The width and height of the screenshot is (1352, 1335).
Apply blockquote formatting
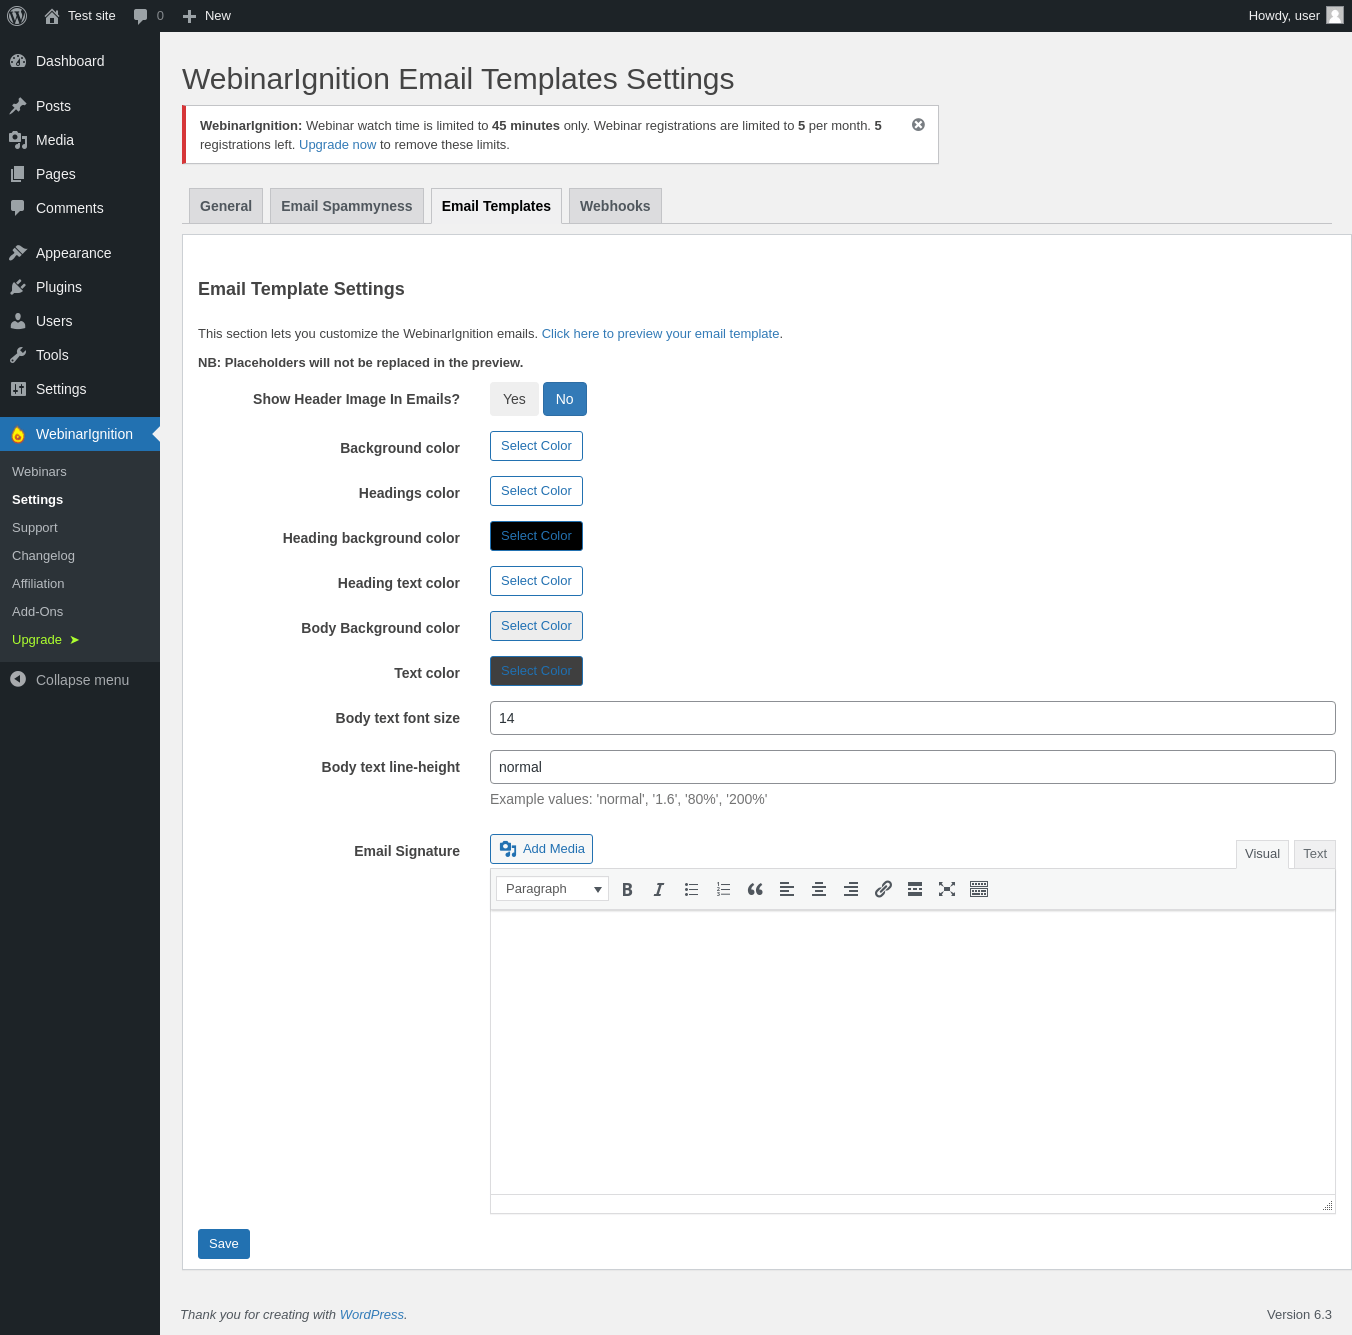tap(755, 889)
